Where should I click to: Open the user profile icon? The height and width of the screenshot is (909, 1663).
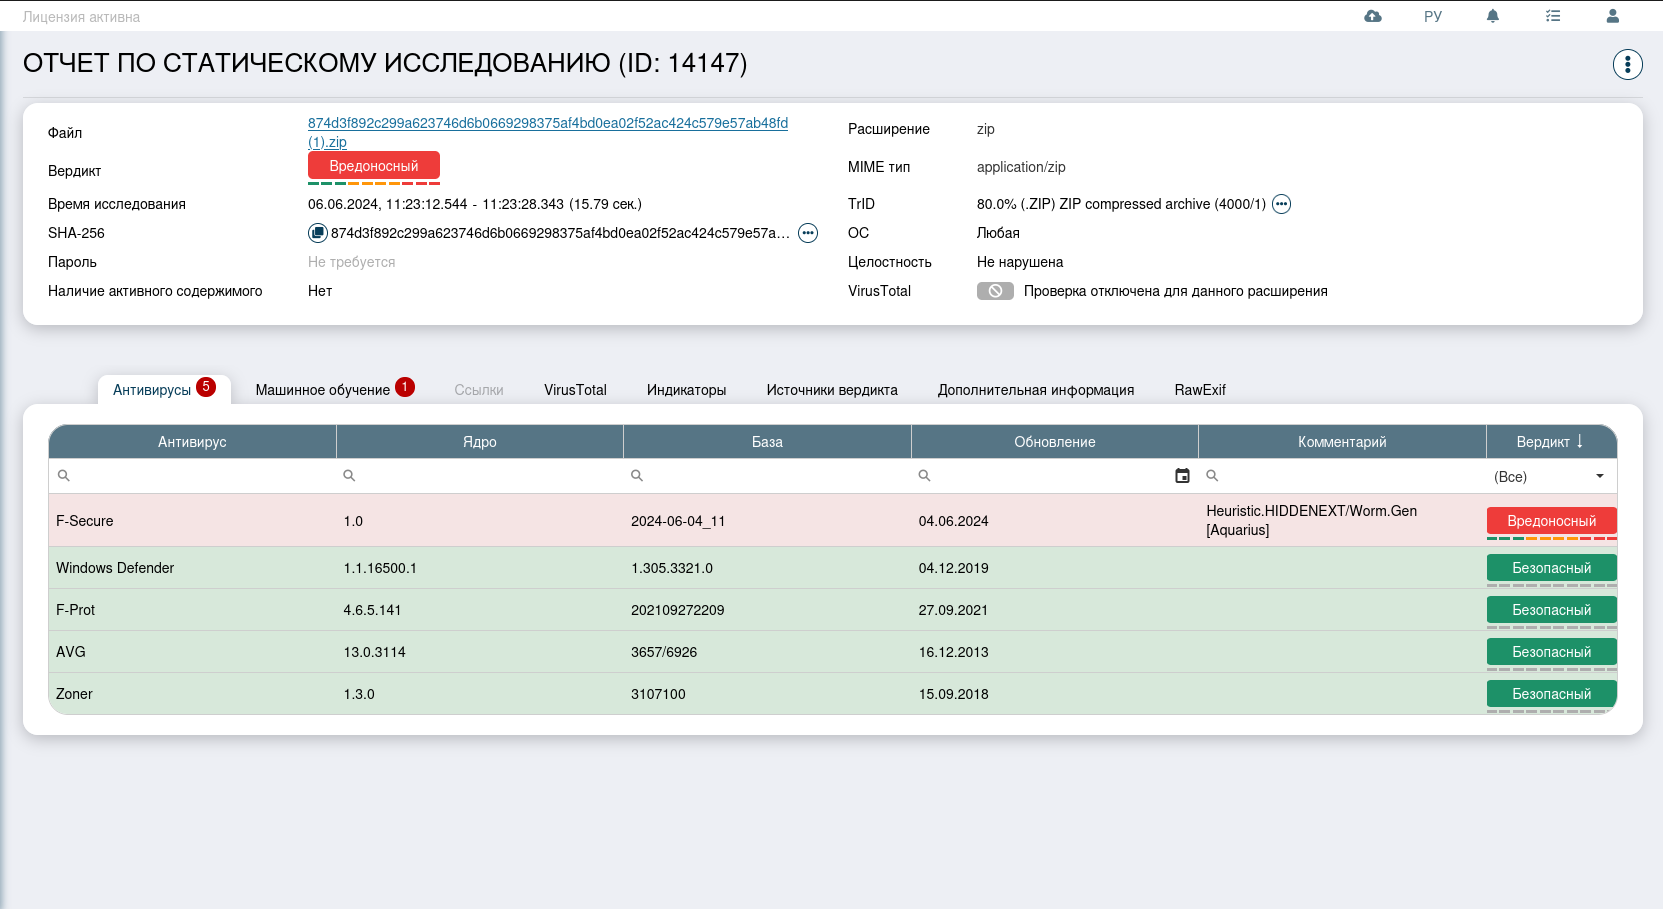pyautogui.click(x=1612, y=16)
